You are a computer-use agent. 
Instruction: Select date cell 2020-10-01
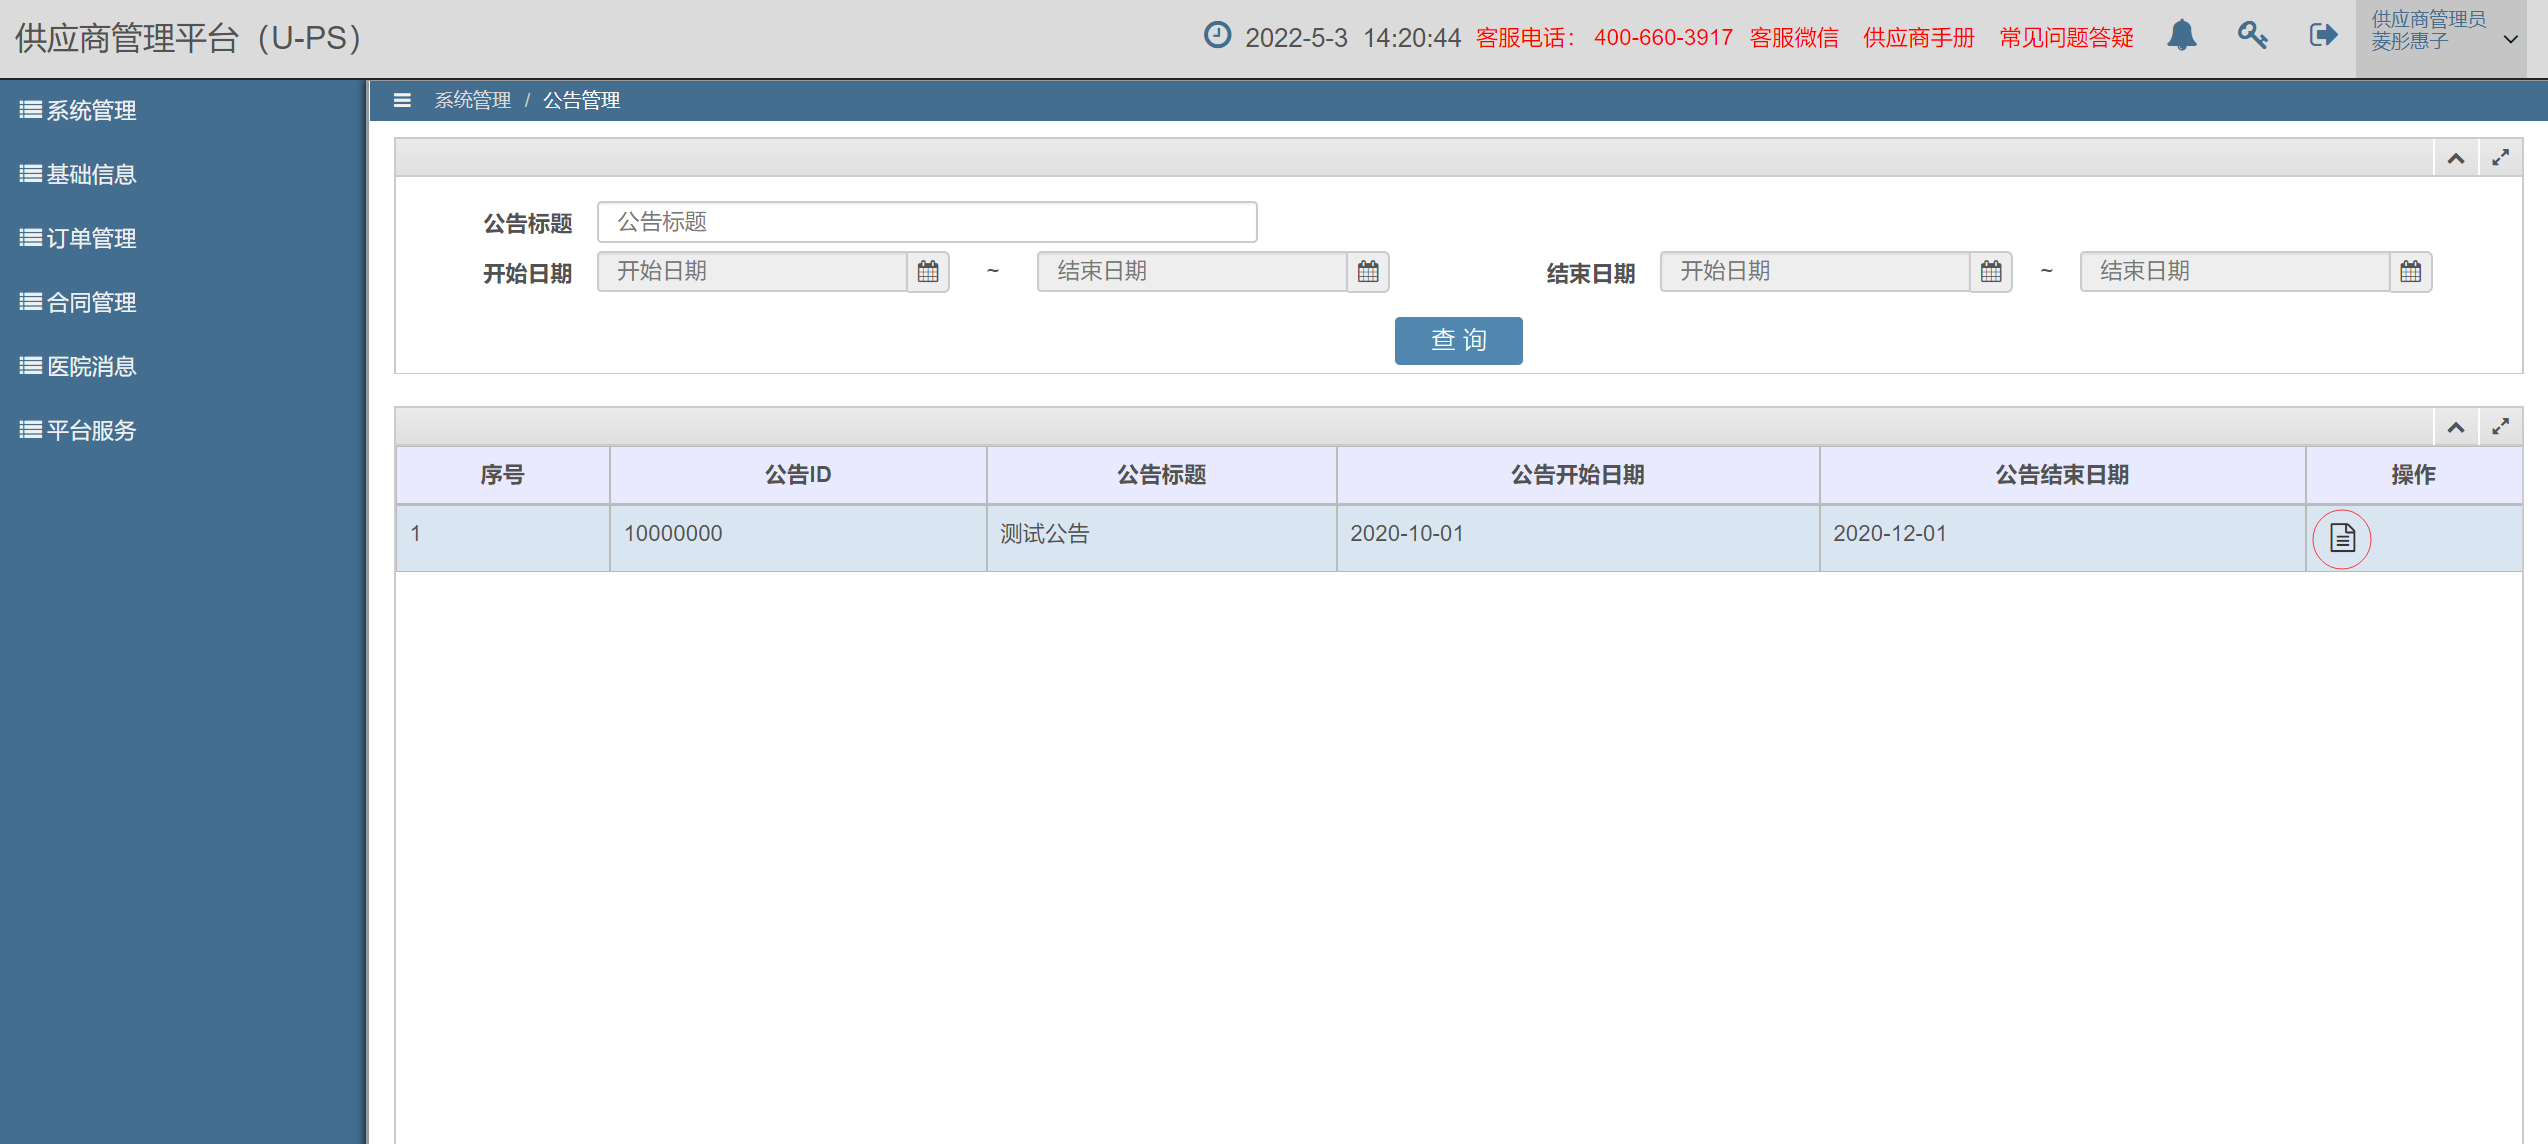coord(1577,538)
